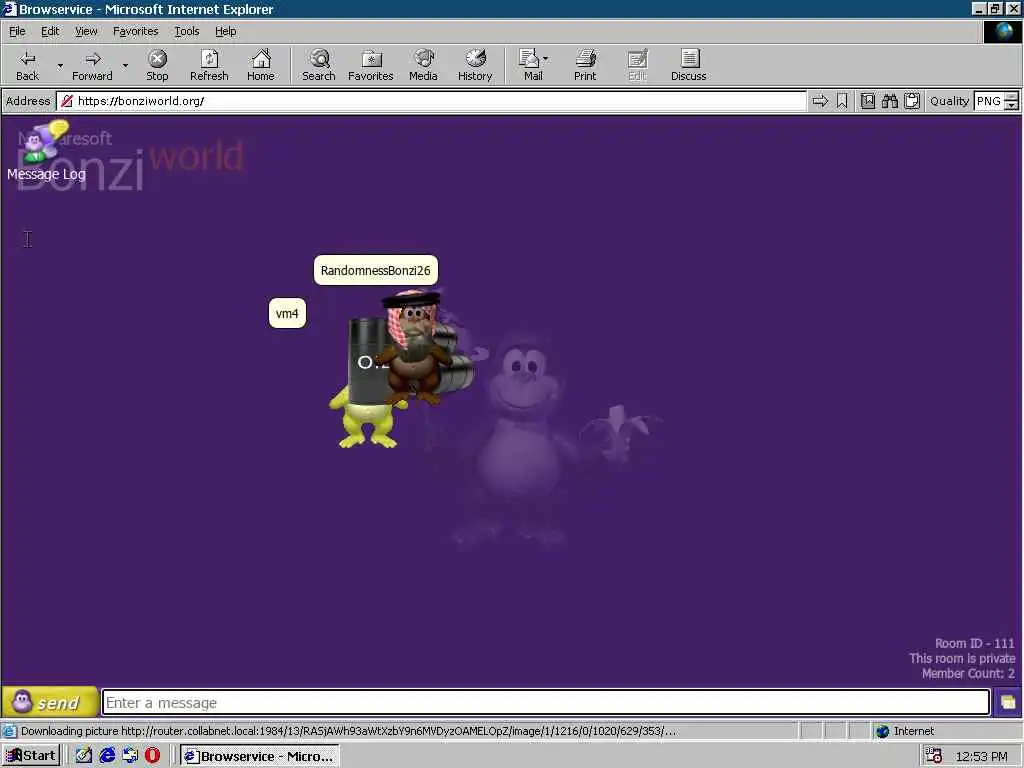Focus the Enter a message field
The height and width of the screenshot is (768, 1024).
(546, 702)
